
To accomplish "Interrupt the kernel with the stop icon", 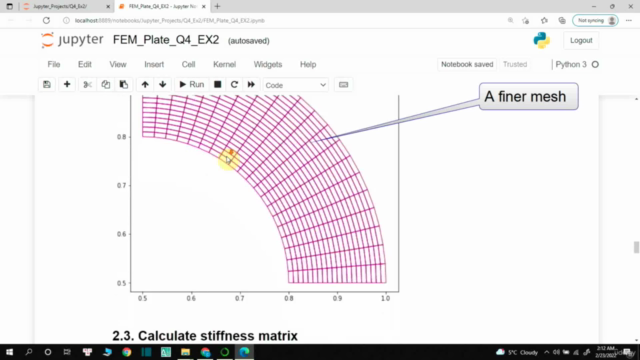I will click(218, 84).
